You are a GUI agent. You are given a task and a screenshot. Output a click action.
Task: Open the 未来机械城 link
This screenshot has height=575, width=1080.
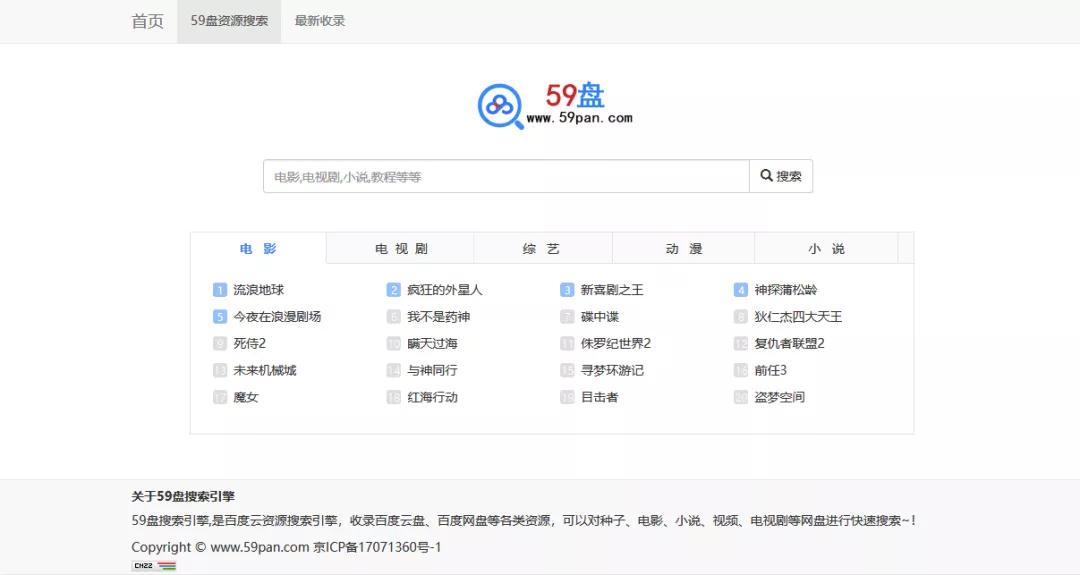point(264,370)
